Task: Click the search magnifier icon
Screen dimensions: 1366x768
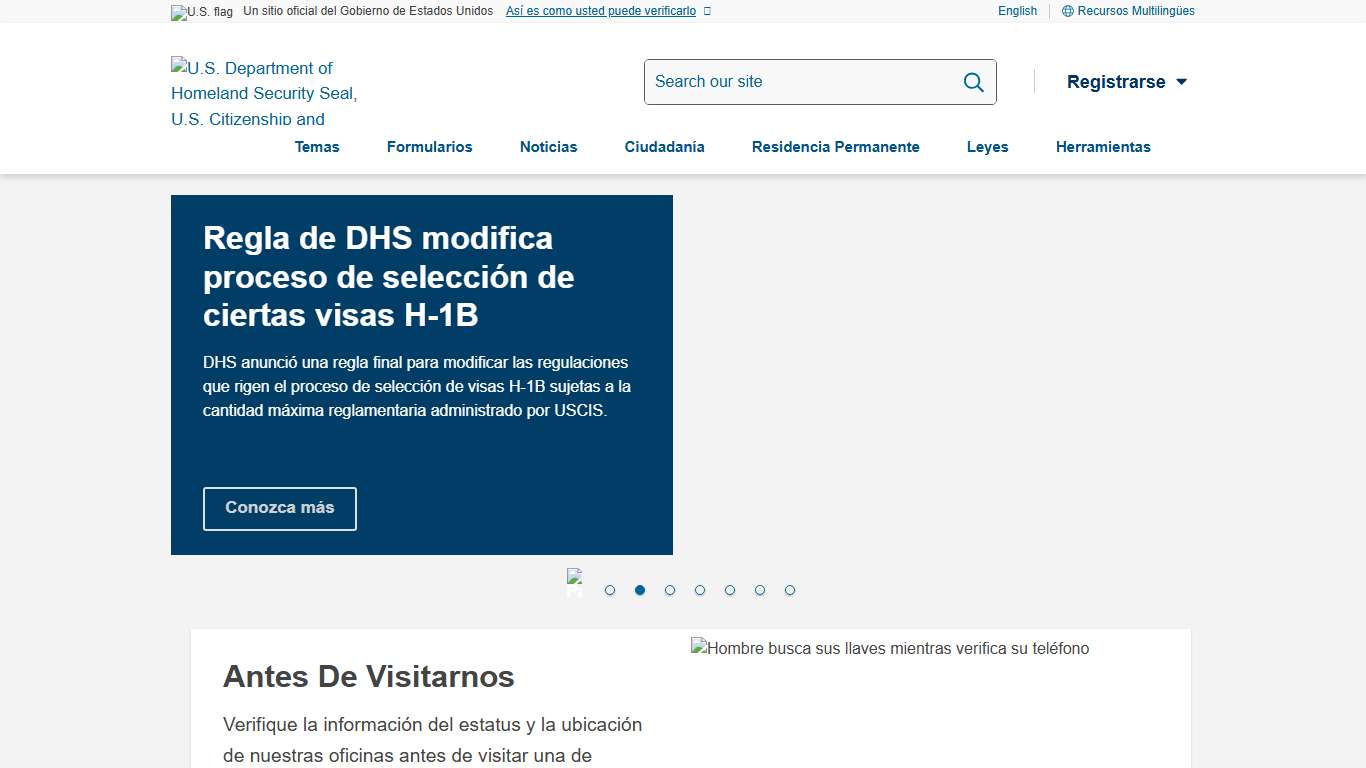Action: (972, 82)
